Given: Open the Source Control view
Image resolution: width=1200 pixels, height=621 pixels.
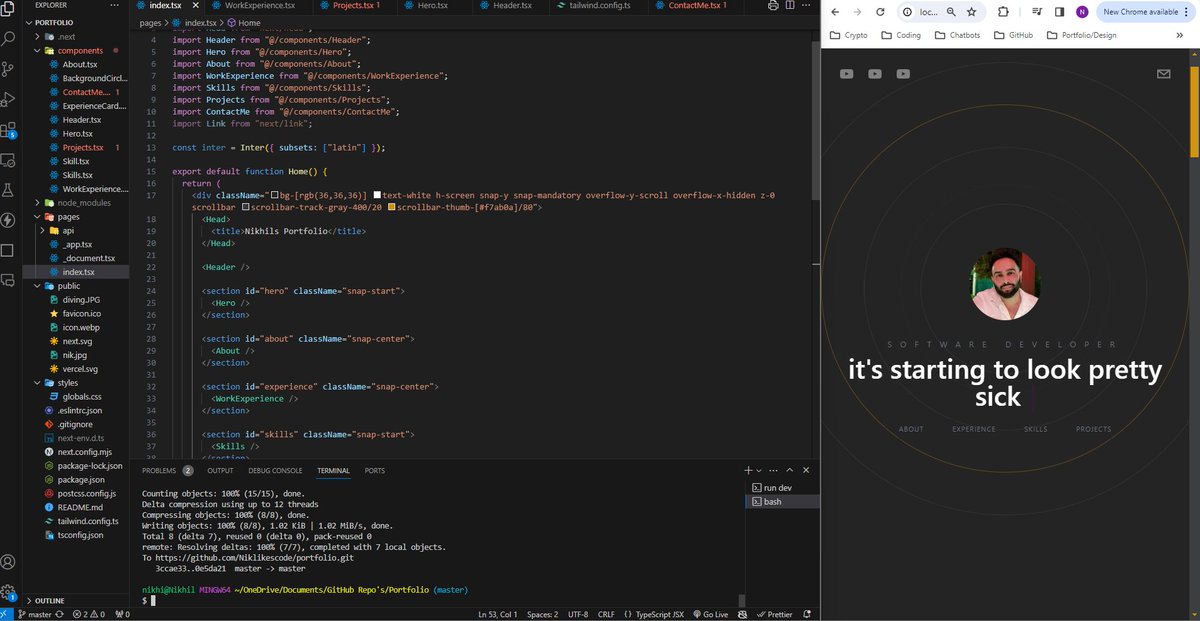Looking at the screenshot, I should pos(9,68).
